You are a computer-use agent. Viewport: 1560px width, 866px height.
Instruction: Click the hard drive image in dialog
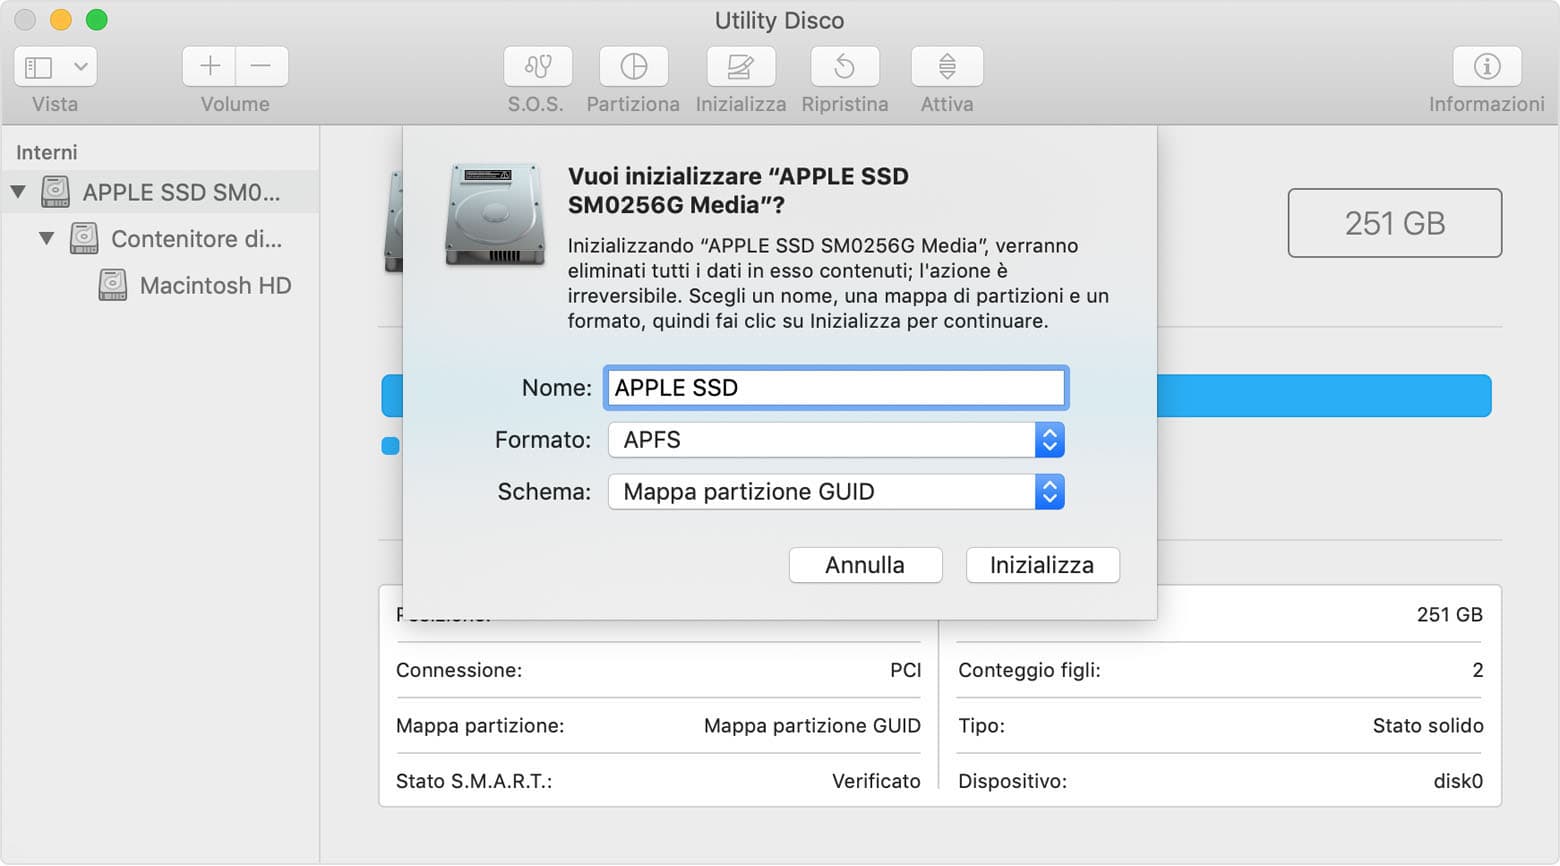[495, 214]
